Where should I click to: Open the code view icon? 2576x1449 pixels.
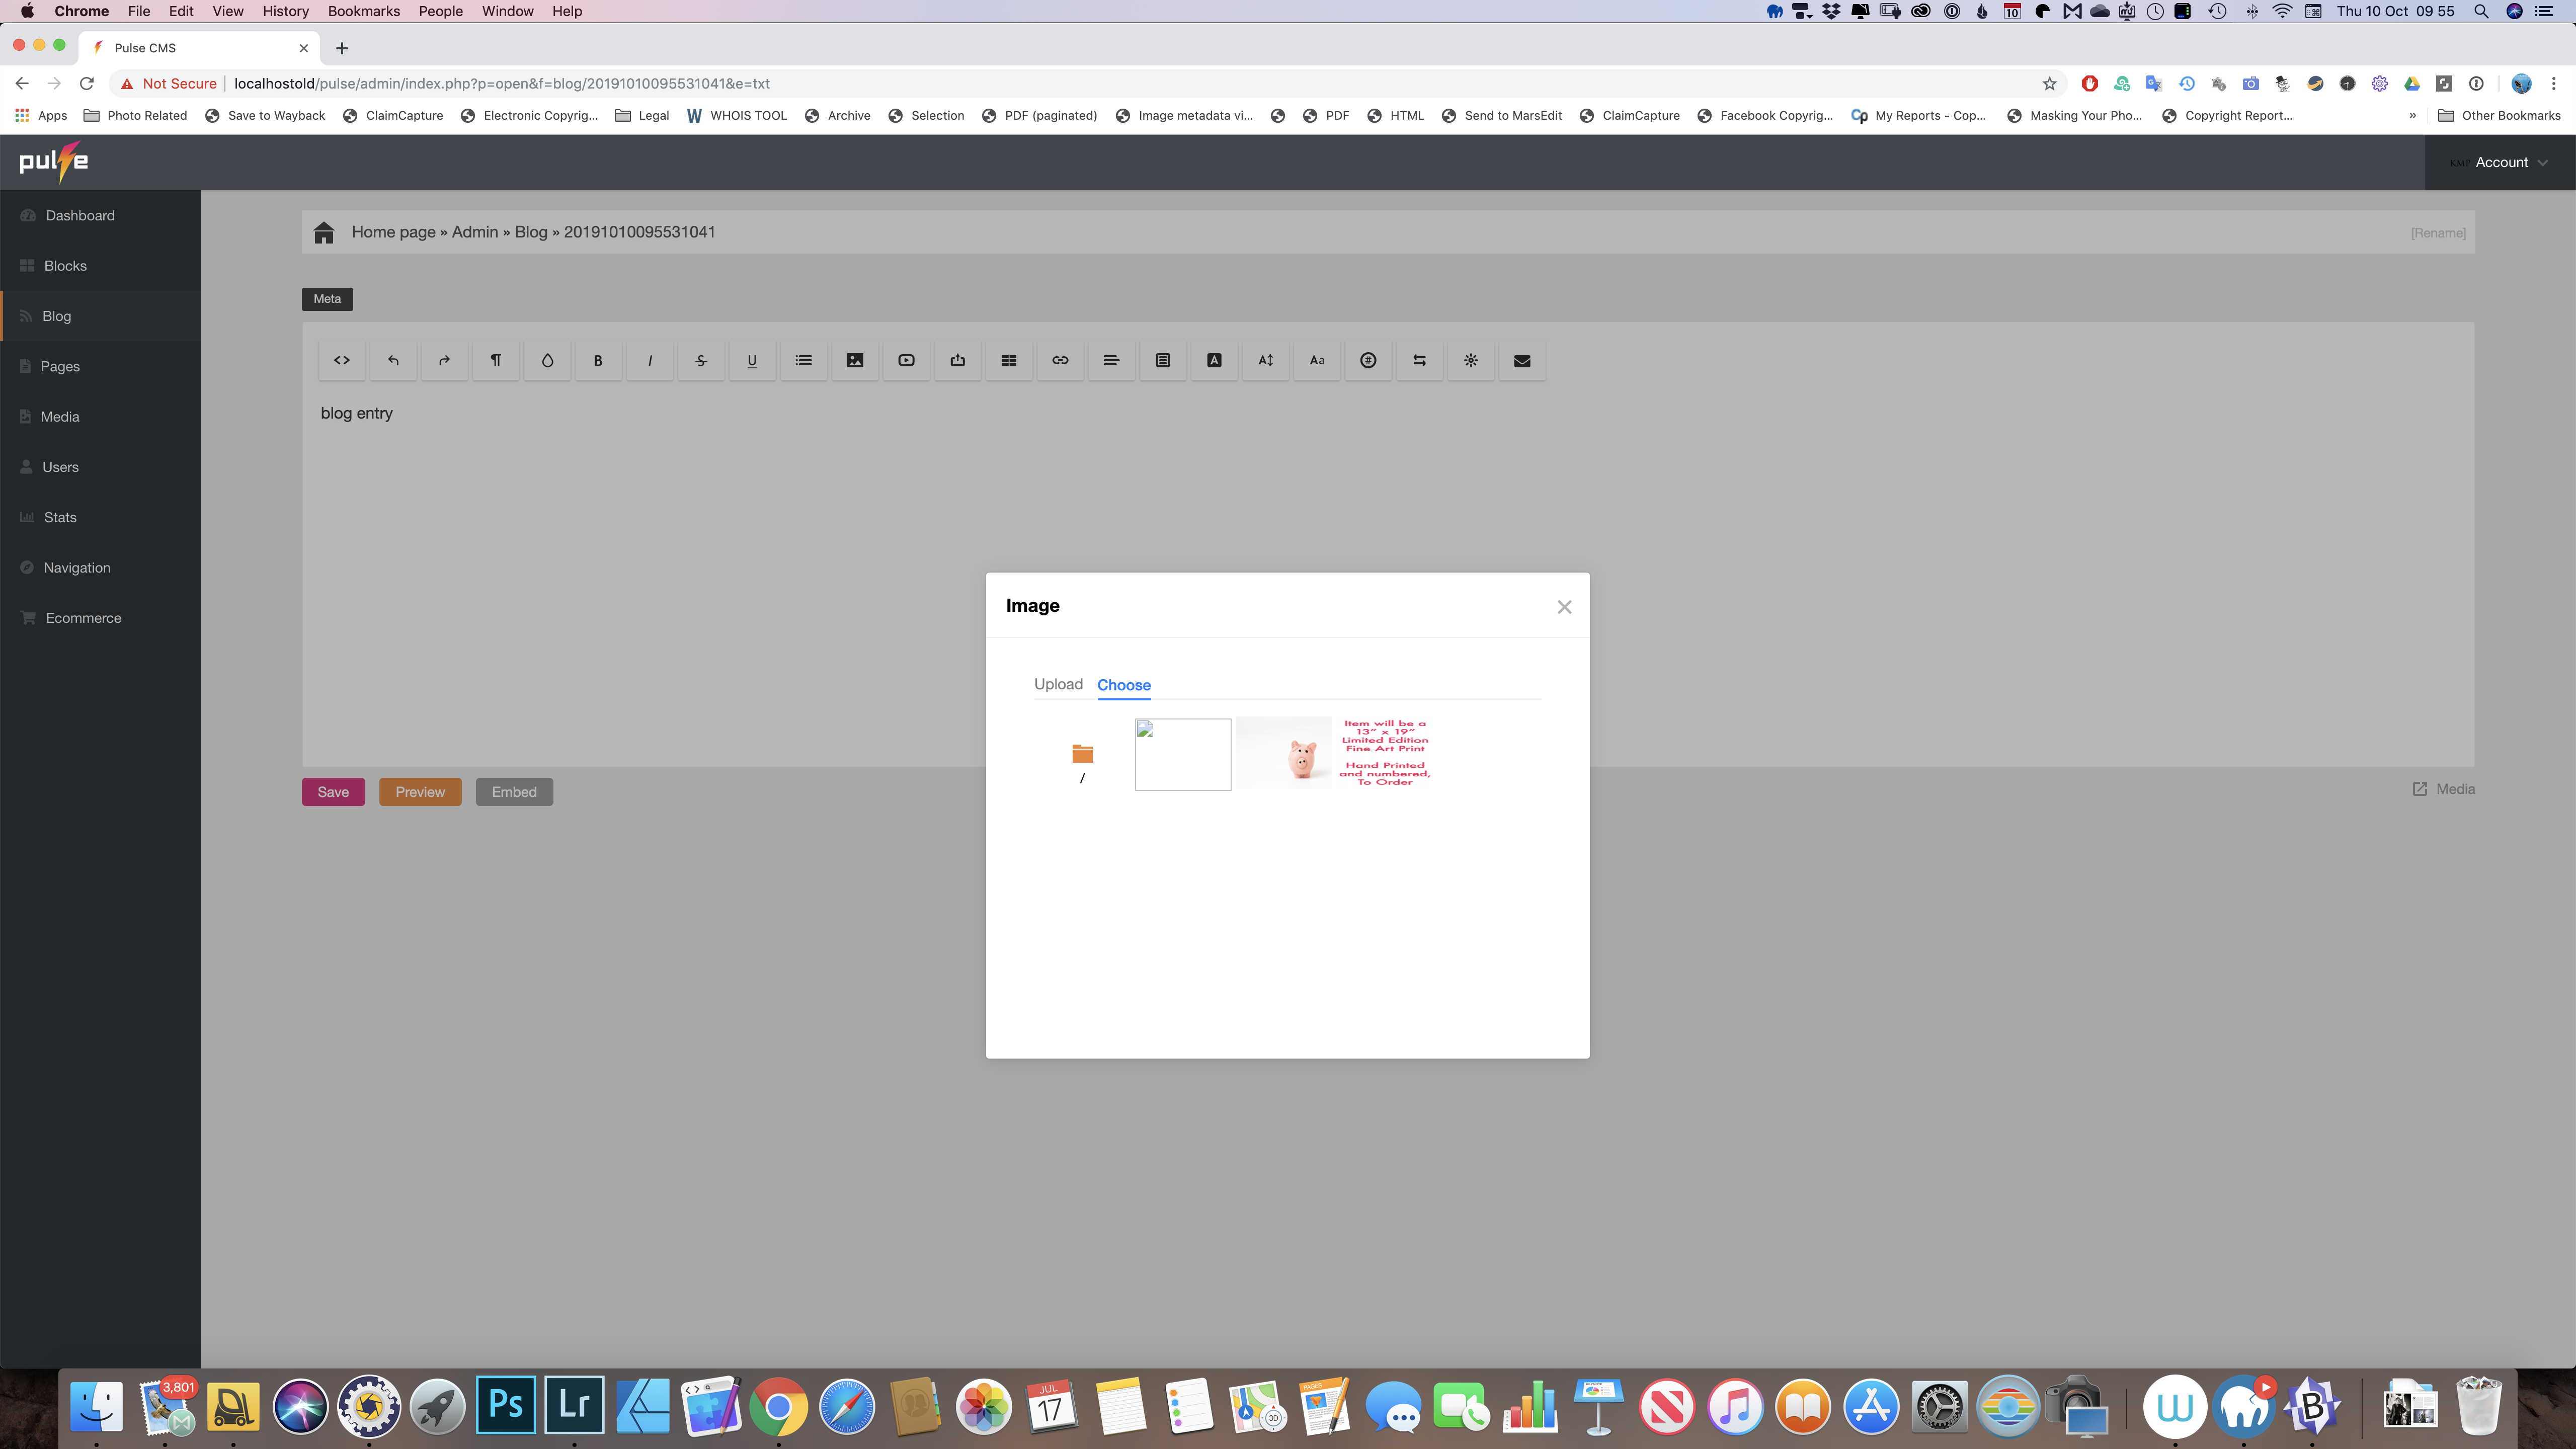341,360
